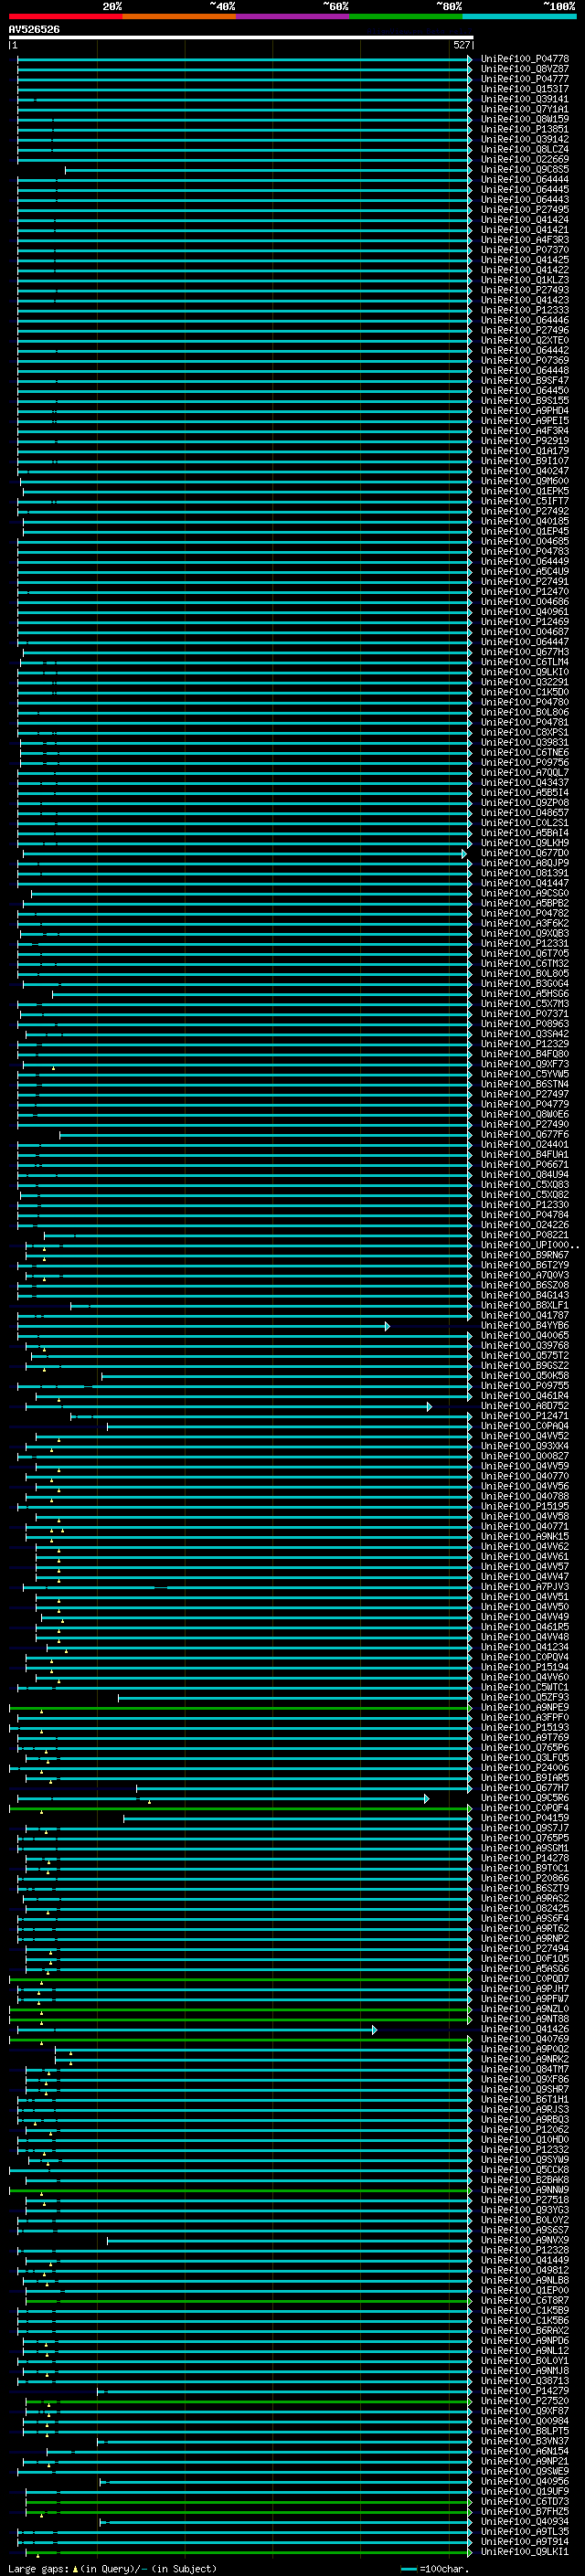
Task: Click the end position label 527
Action: (461, 45)
